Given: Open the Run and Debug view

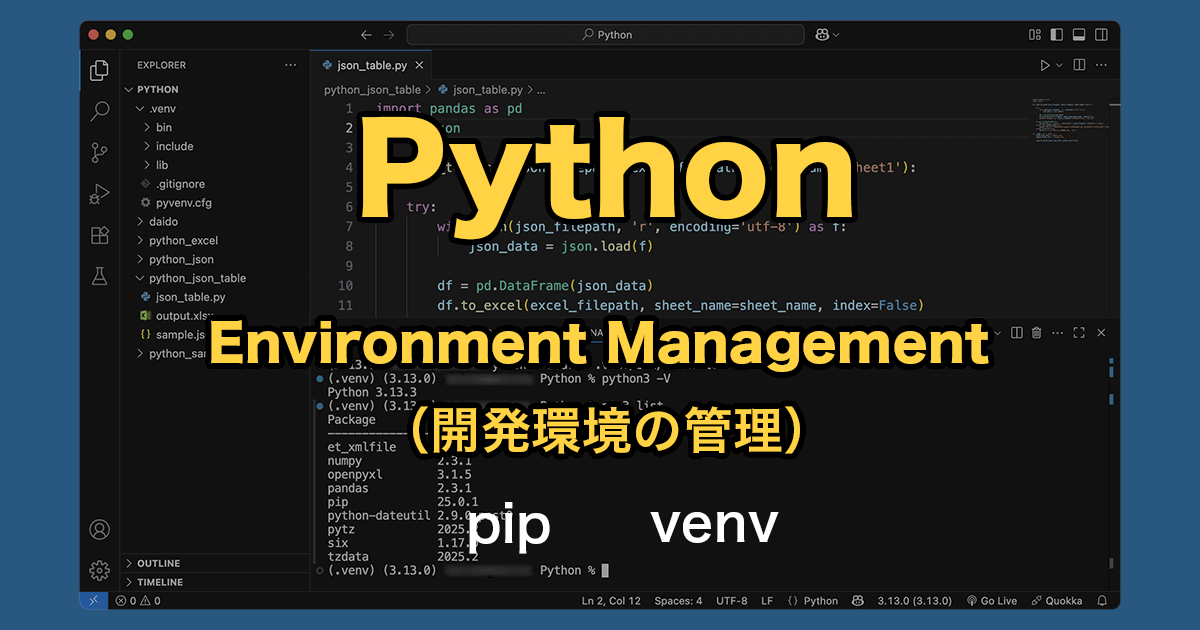Looking at the screenshot, I should pyautogui.click(x=99, y=193).
